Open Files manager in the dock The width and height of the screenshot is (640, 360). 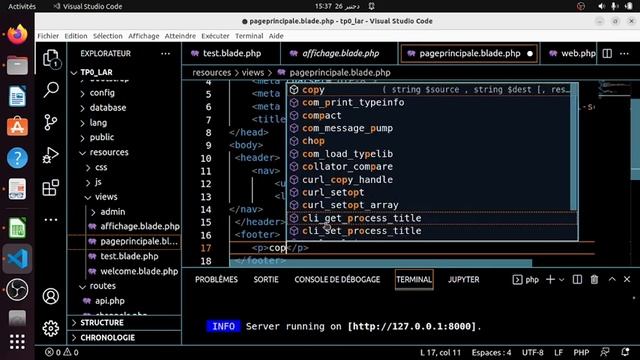coord(17,65)
